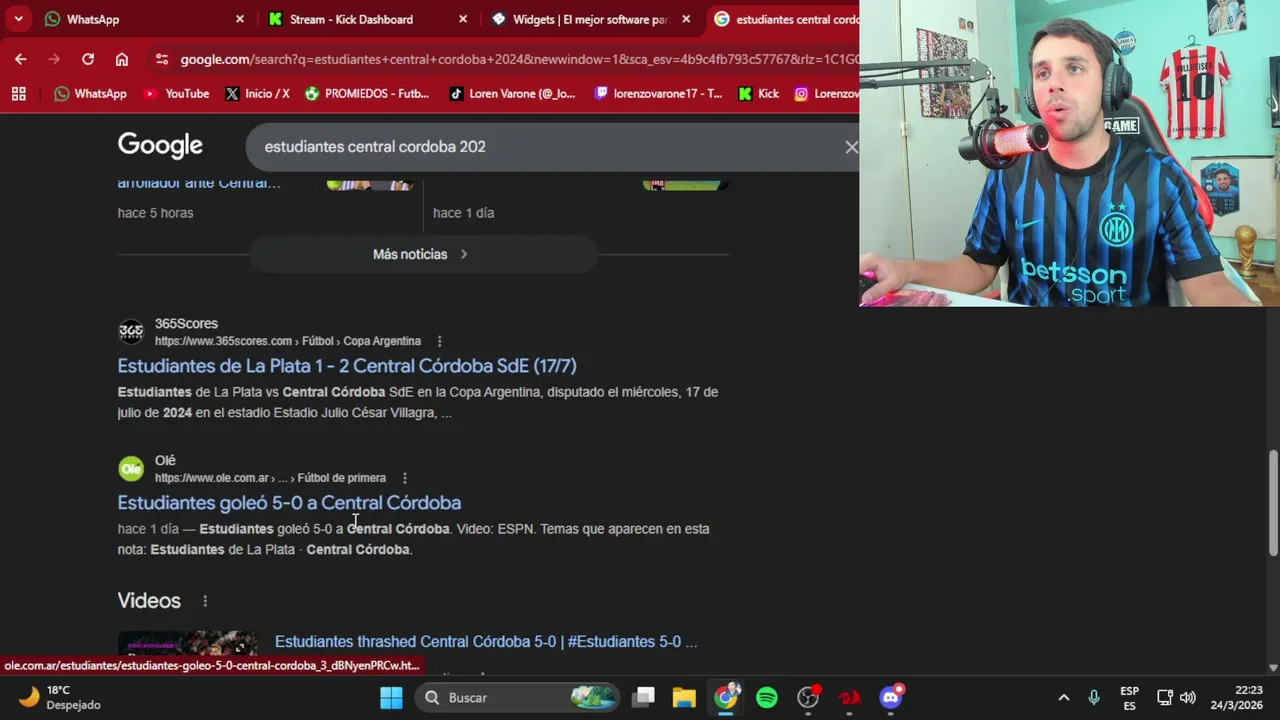Select the estudiantes central cordoba Google tab
Screen dimensions: 1280x720
click(x=785, y=19)
